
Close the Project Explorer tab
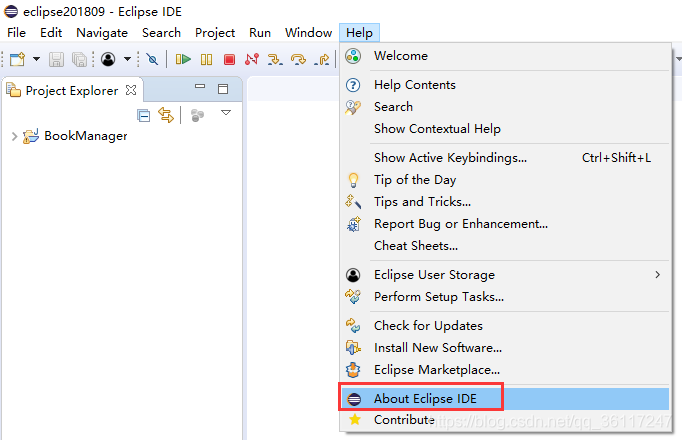130,90
